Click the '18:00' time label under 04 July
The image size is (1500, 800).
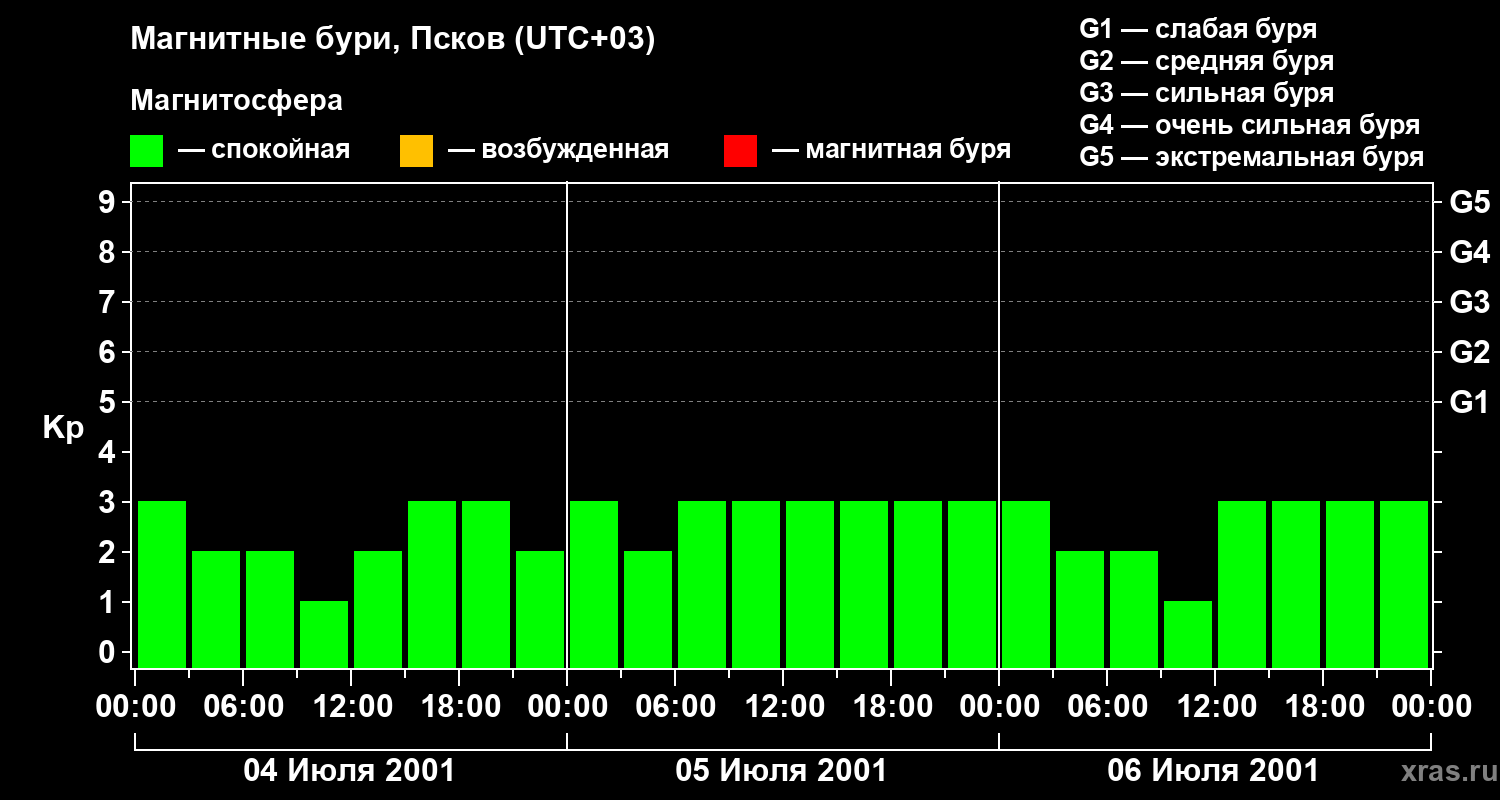click(459, 707)
